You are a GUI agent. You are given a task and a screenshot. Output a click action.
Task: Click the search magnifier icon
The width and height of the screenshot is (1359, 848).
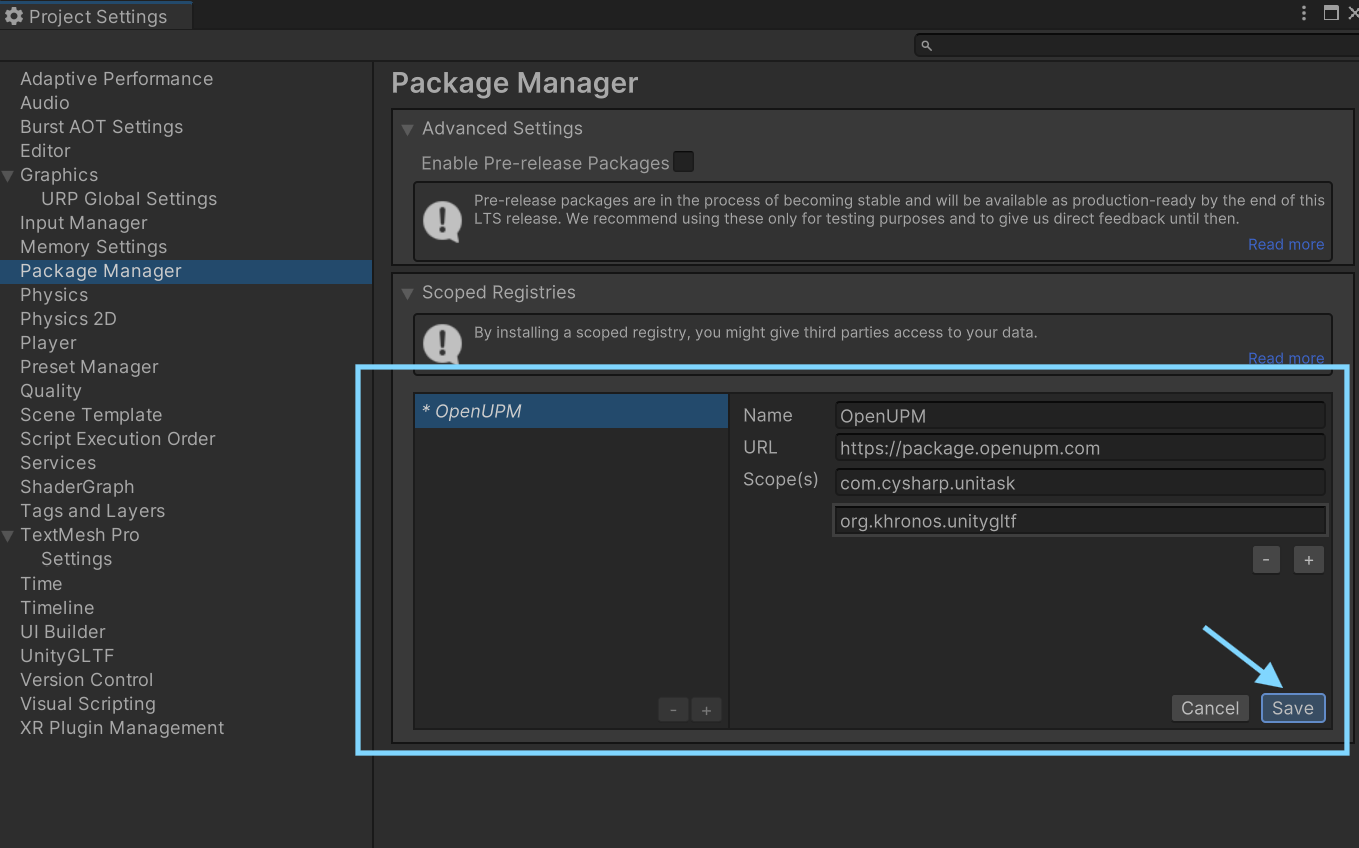click(x=926, y=45)
